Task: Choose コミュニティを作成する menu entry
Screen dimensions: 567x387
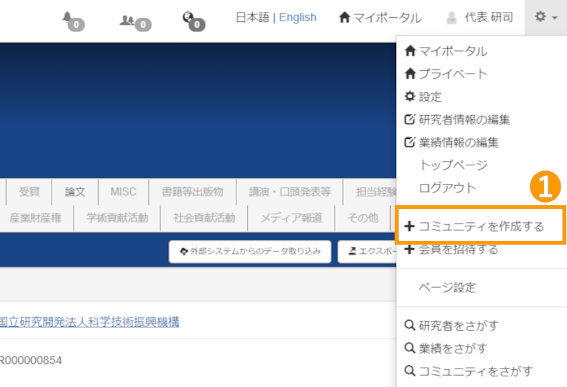Action: (481, 226)
